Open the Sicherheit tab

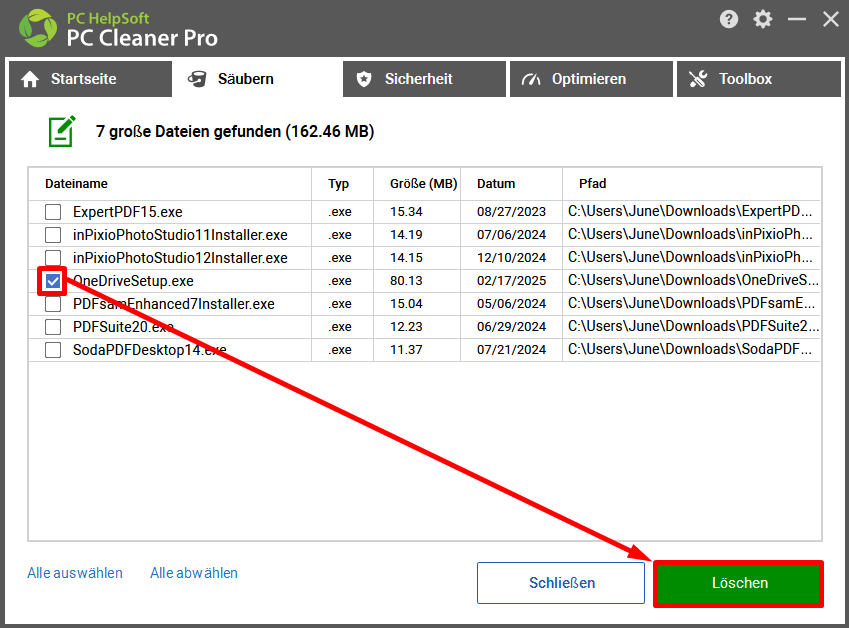click(x=424, y=79)
